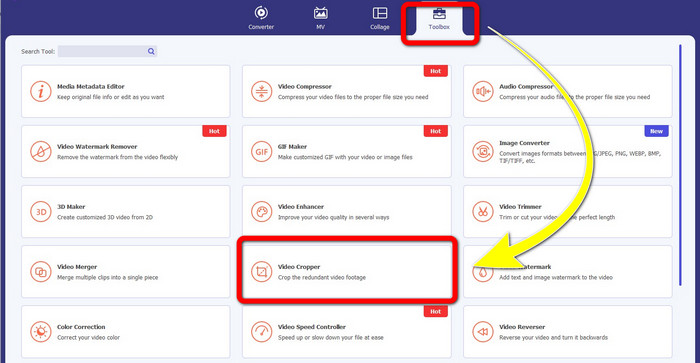
Task: Open the Collage tab
Action: (379, 18)
